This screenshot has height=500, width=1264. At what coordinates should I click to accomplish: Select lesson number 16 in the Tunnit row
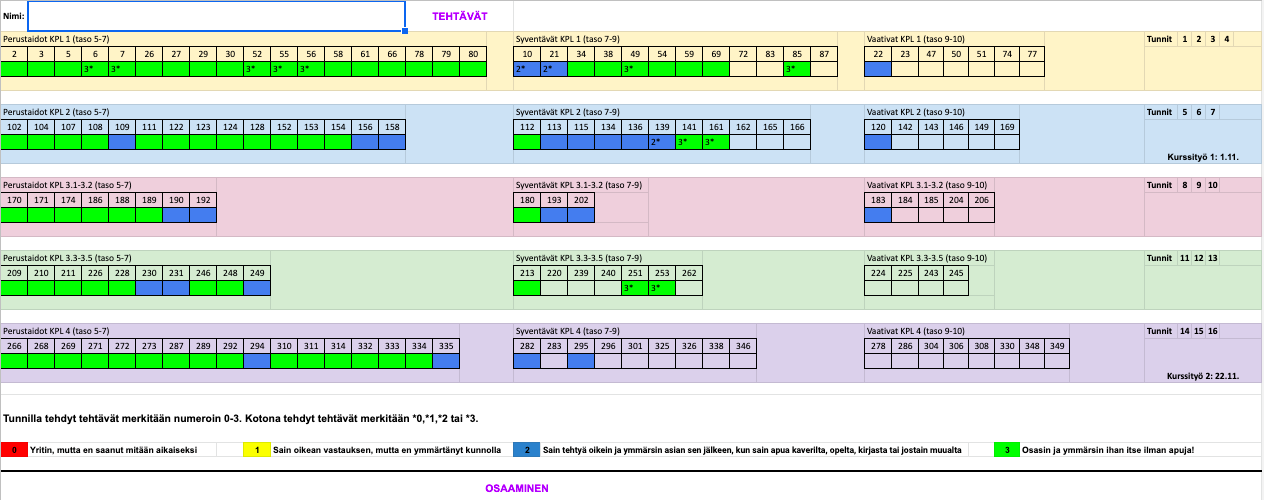tap(1213, 331)
